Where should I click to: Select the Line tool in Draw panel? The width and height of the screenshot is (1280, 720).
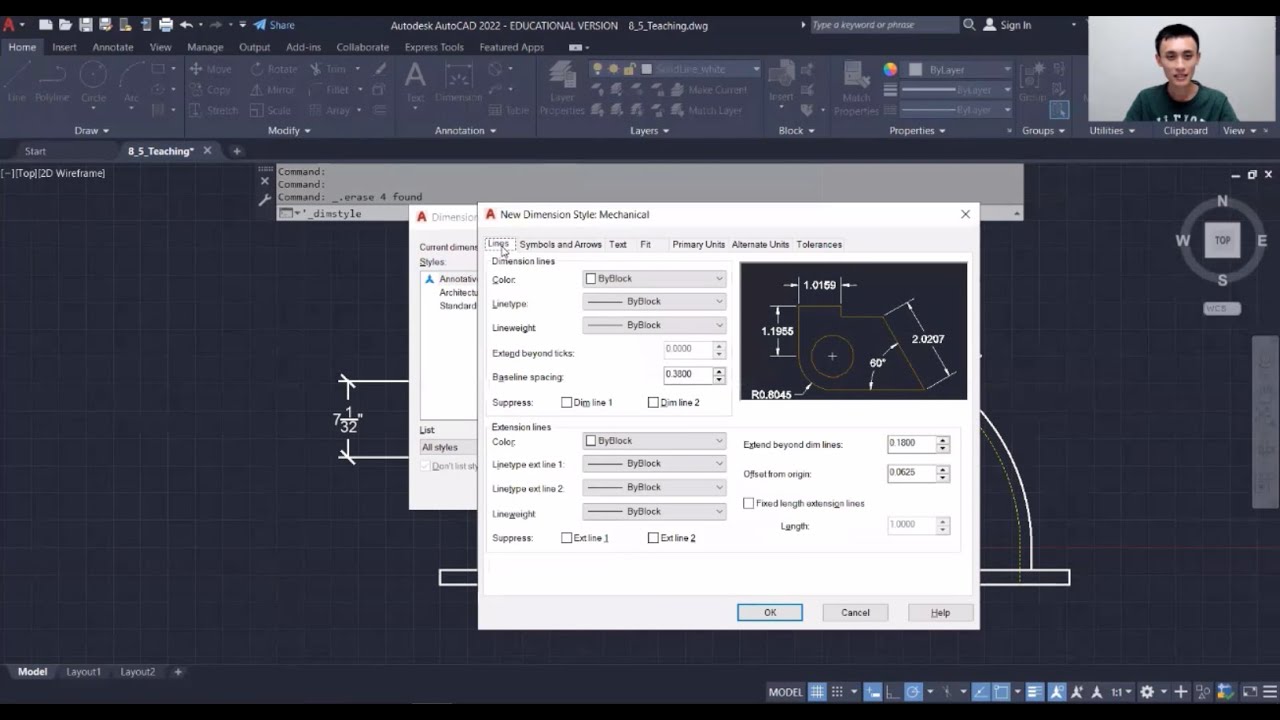click(17, 82)
